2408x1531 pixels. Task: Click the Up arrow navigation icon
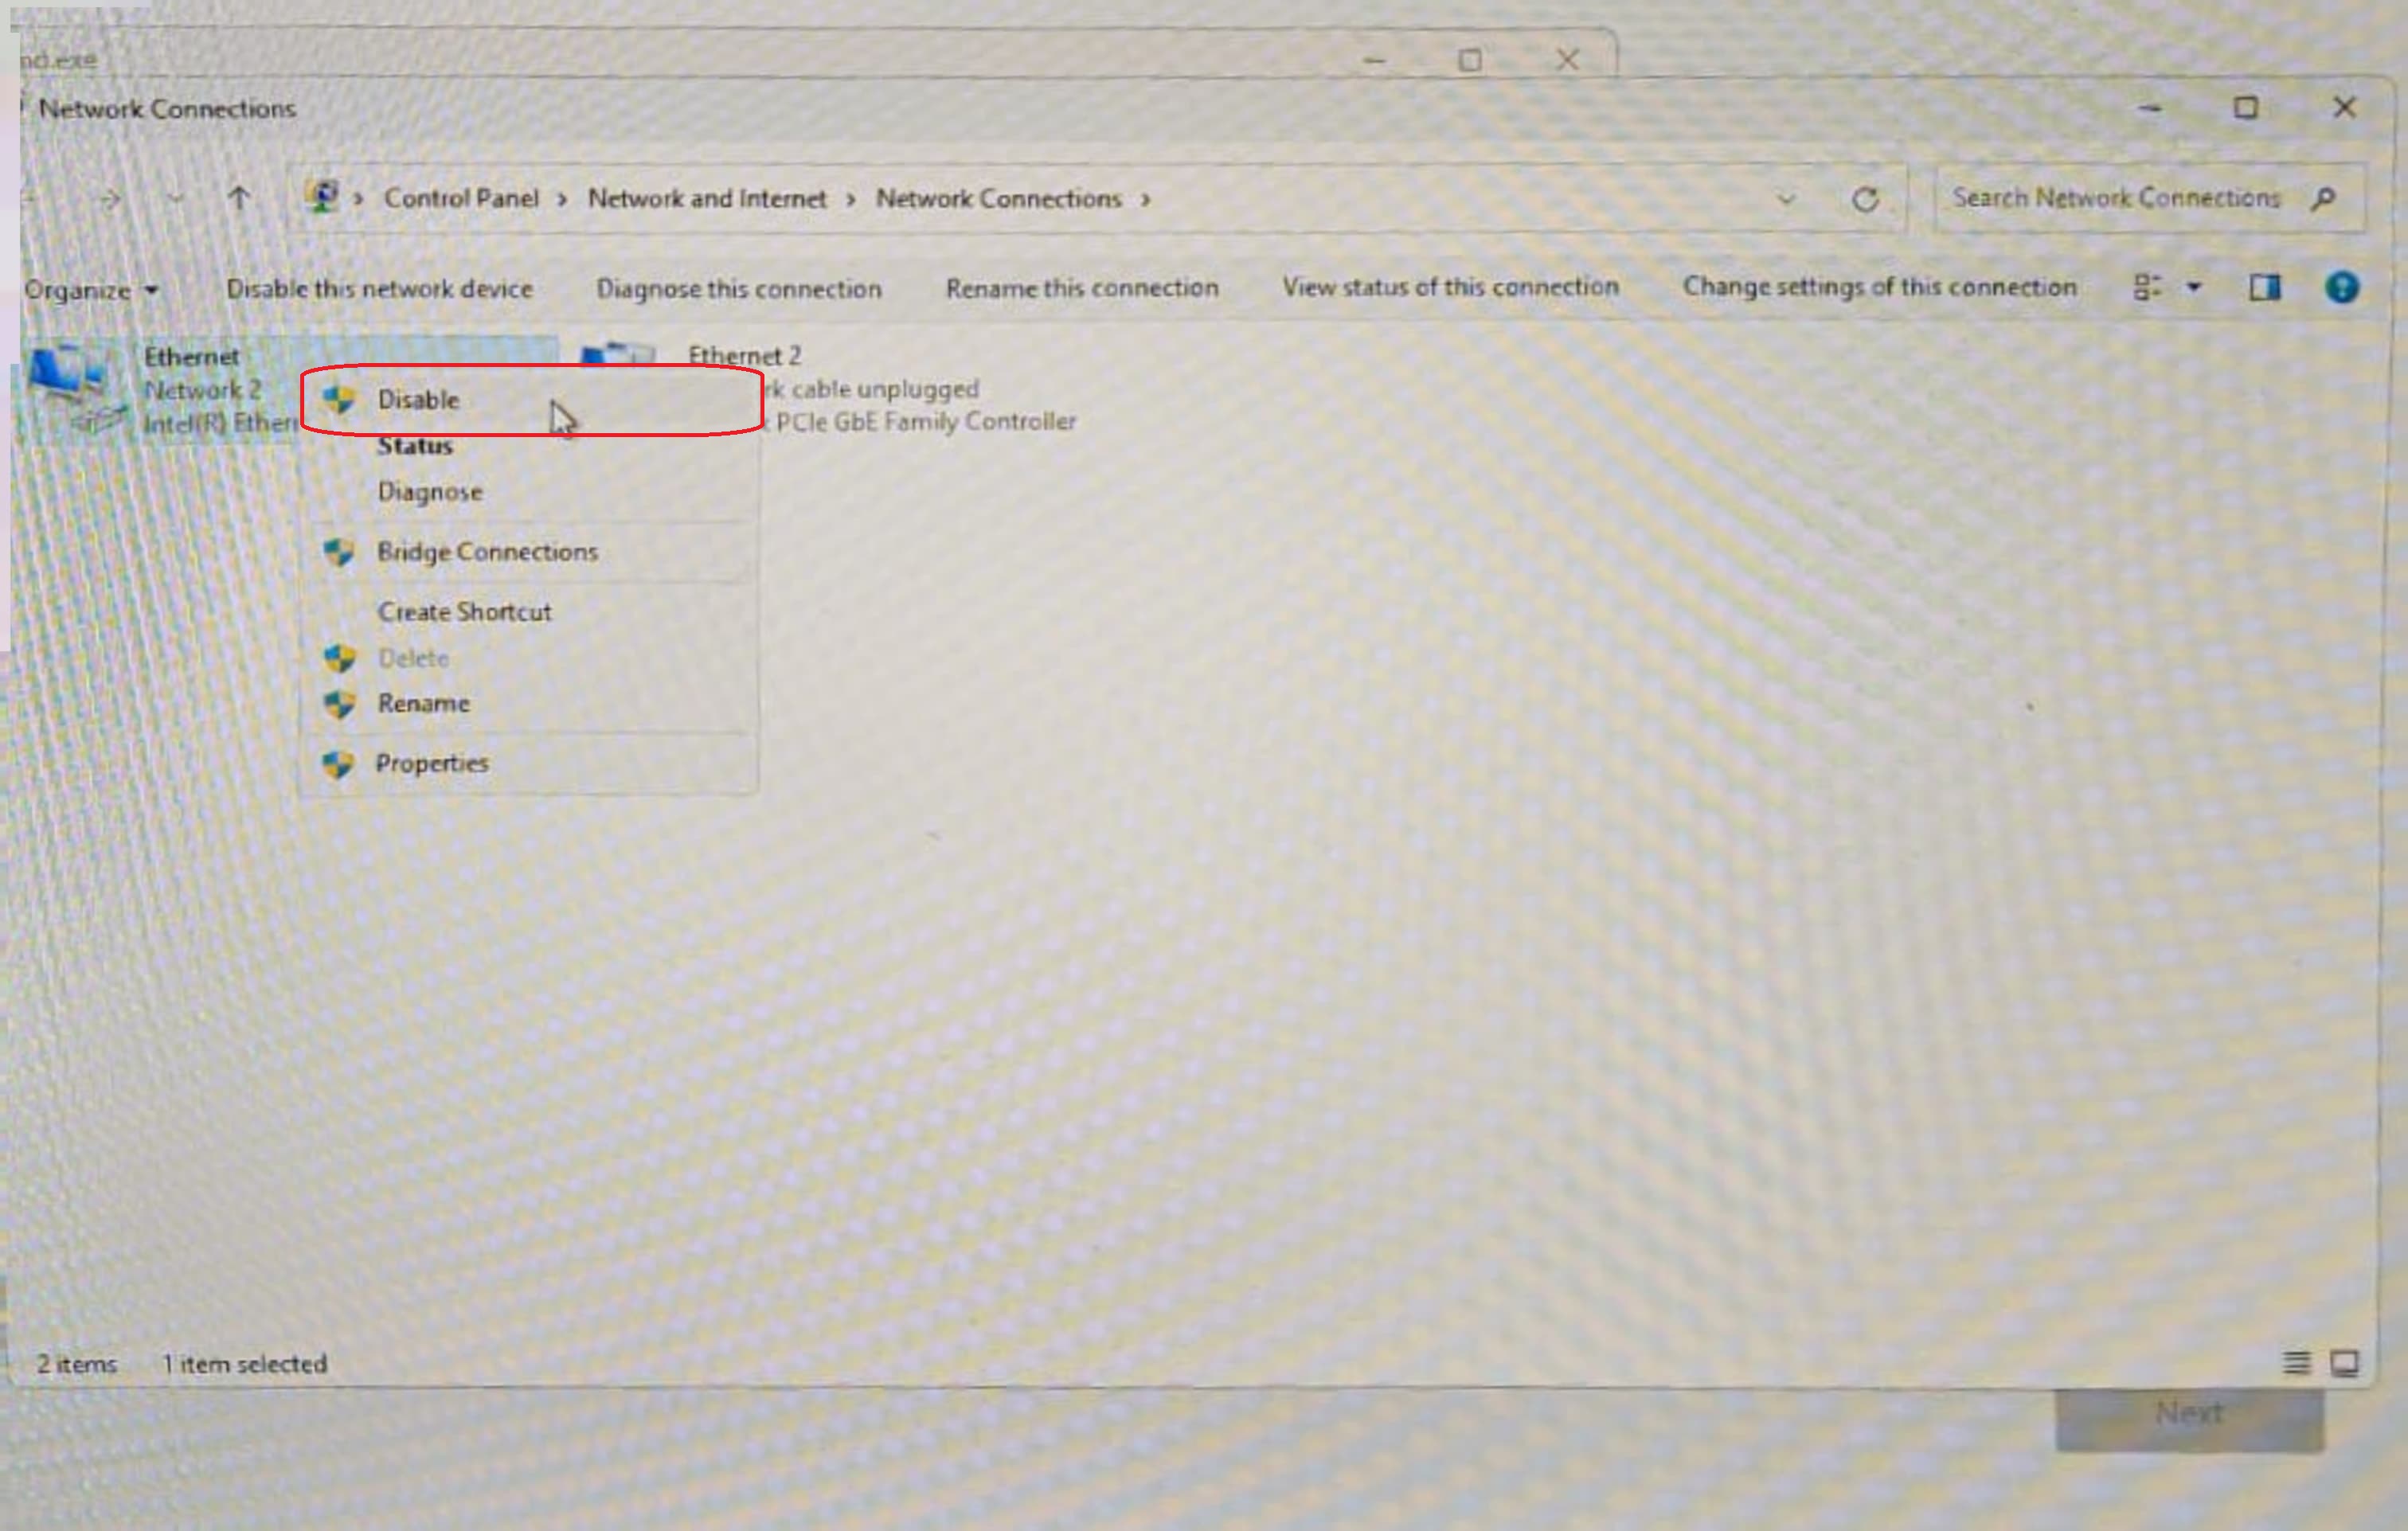coord(238,198)
